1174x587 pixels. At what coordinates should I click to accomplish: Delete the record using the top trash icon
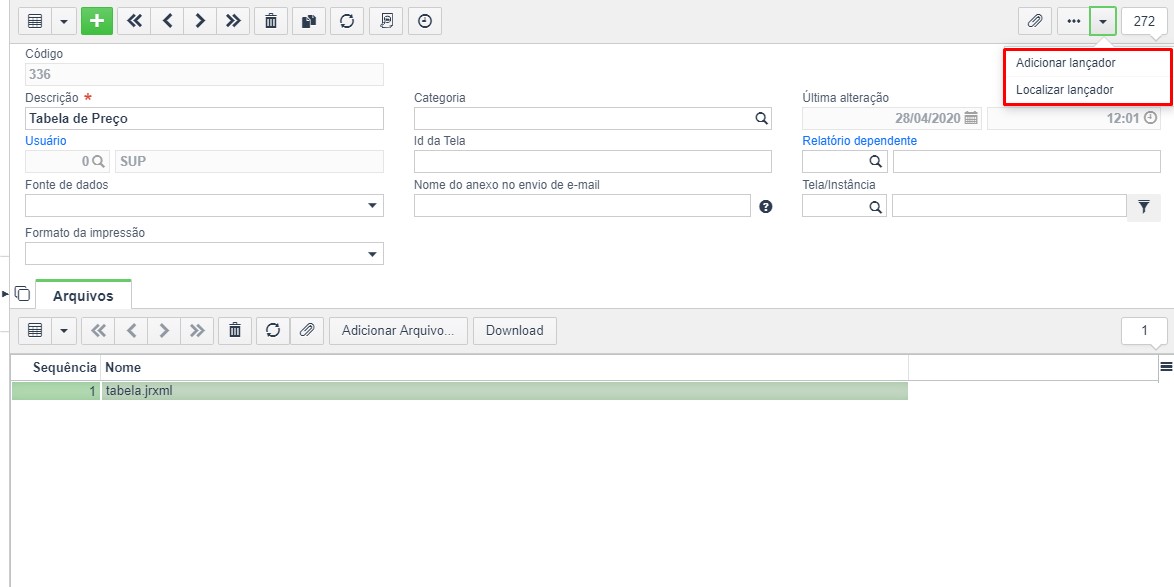pyautogui.click(x=271, y=21)
